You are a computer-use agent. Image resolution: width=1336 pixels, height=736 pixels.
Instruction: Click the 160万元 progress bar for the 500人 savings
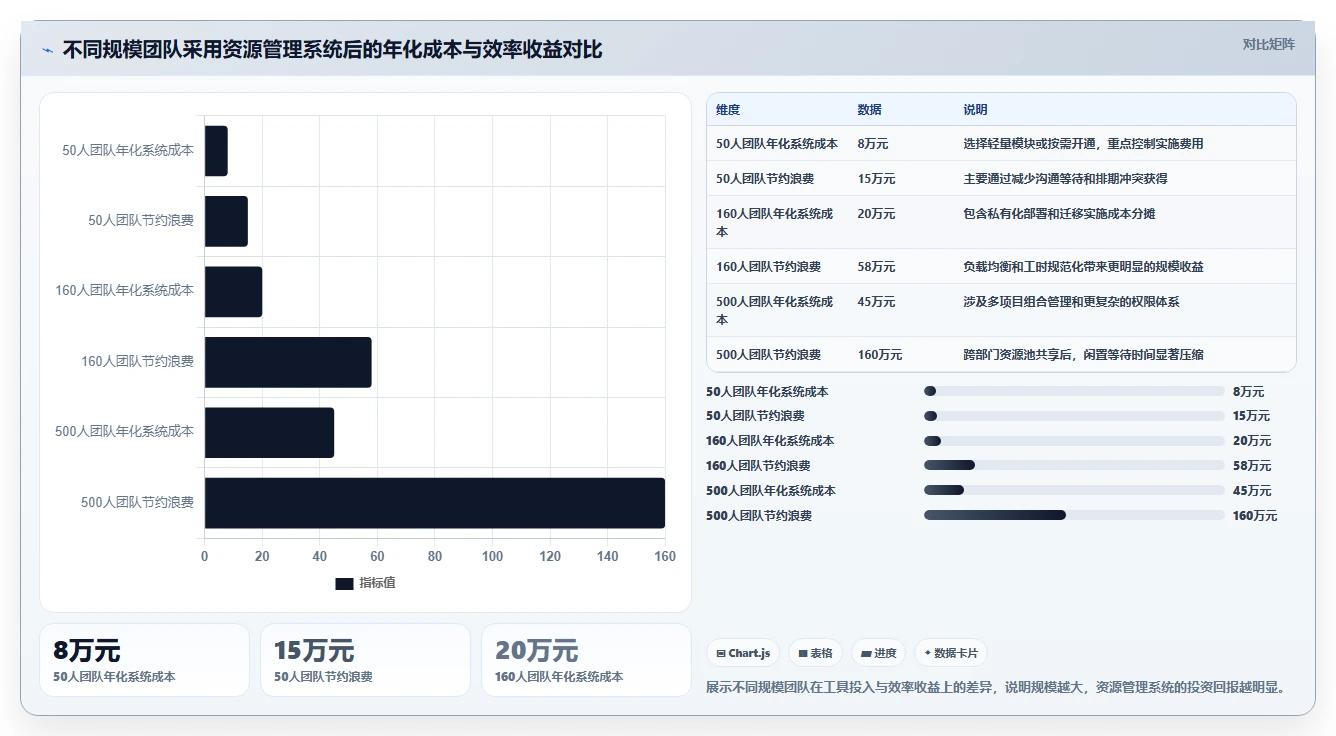(1074, 515)
